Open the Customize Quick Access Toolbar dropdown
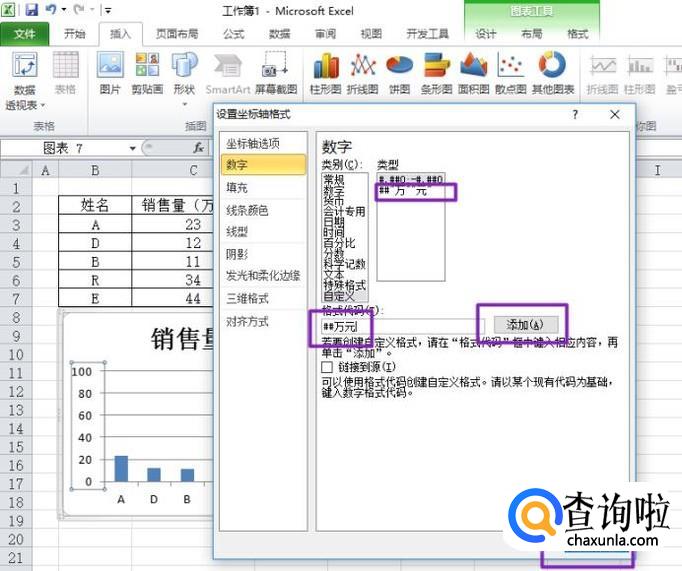Viewport: 682px width, 571px height. pyautogui.click(x=107, y=10)
